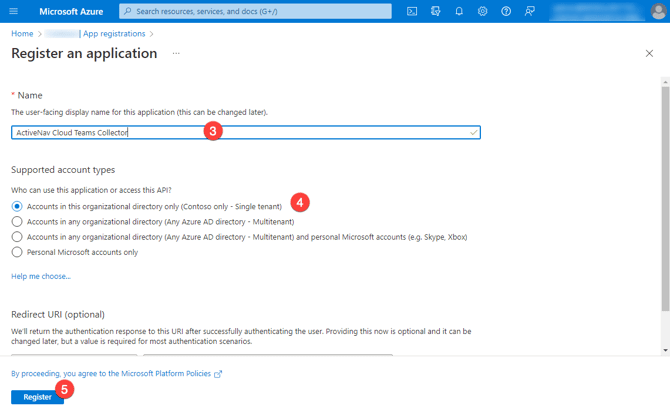Close the Register an application pane
Viewport: 670px width, 416px height.
[x=649, y=53]
